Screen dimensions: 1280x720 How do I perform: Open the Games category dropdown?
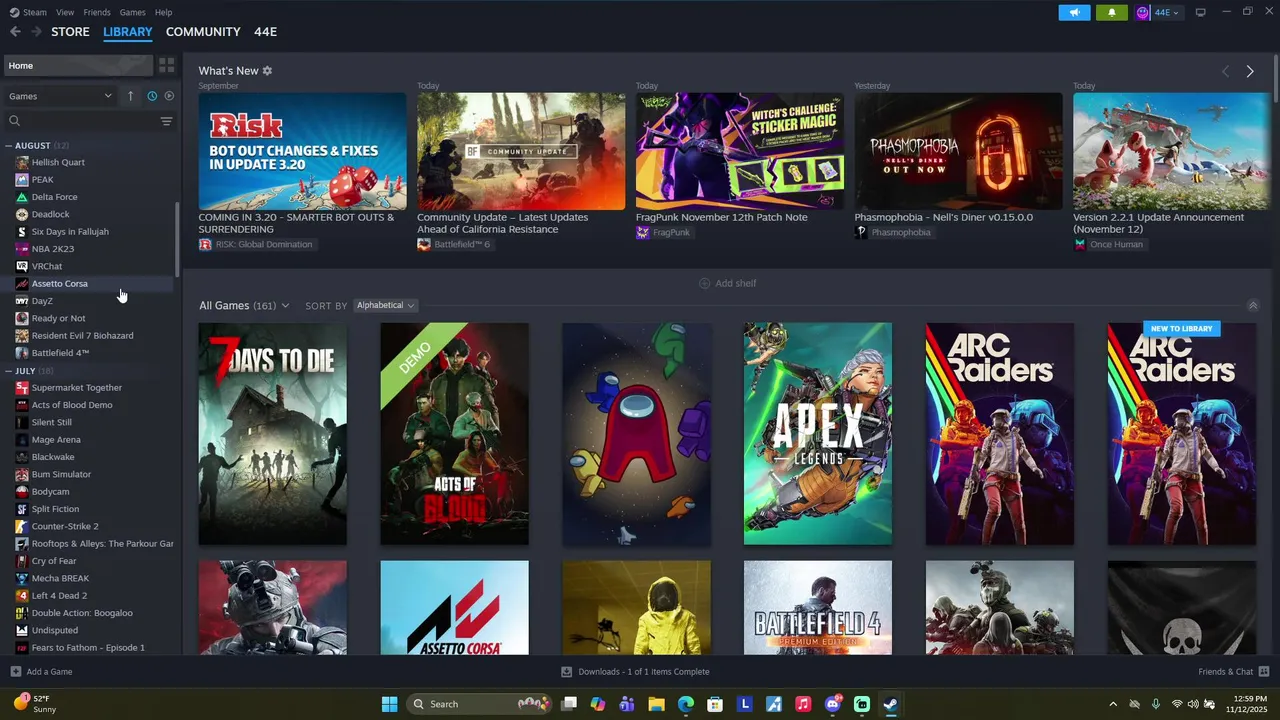click(60, 96)
